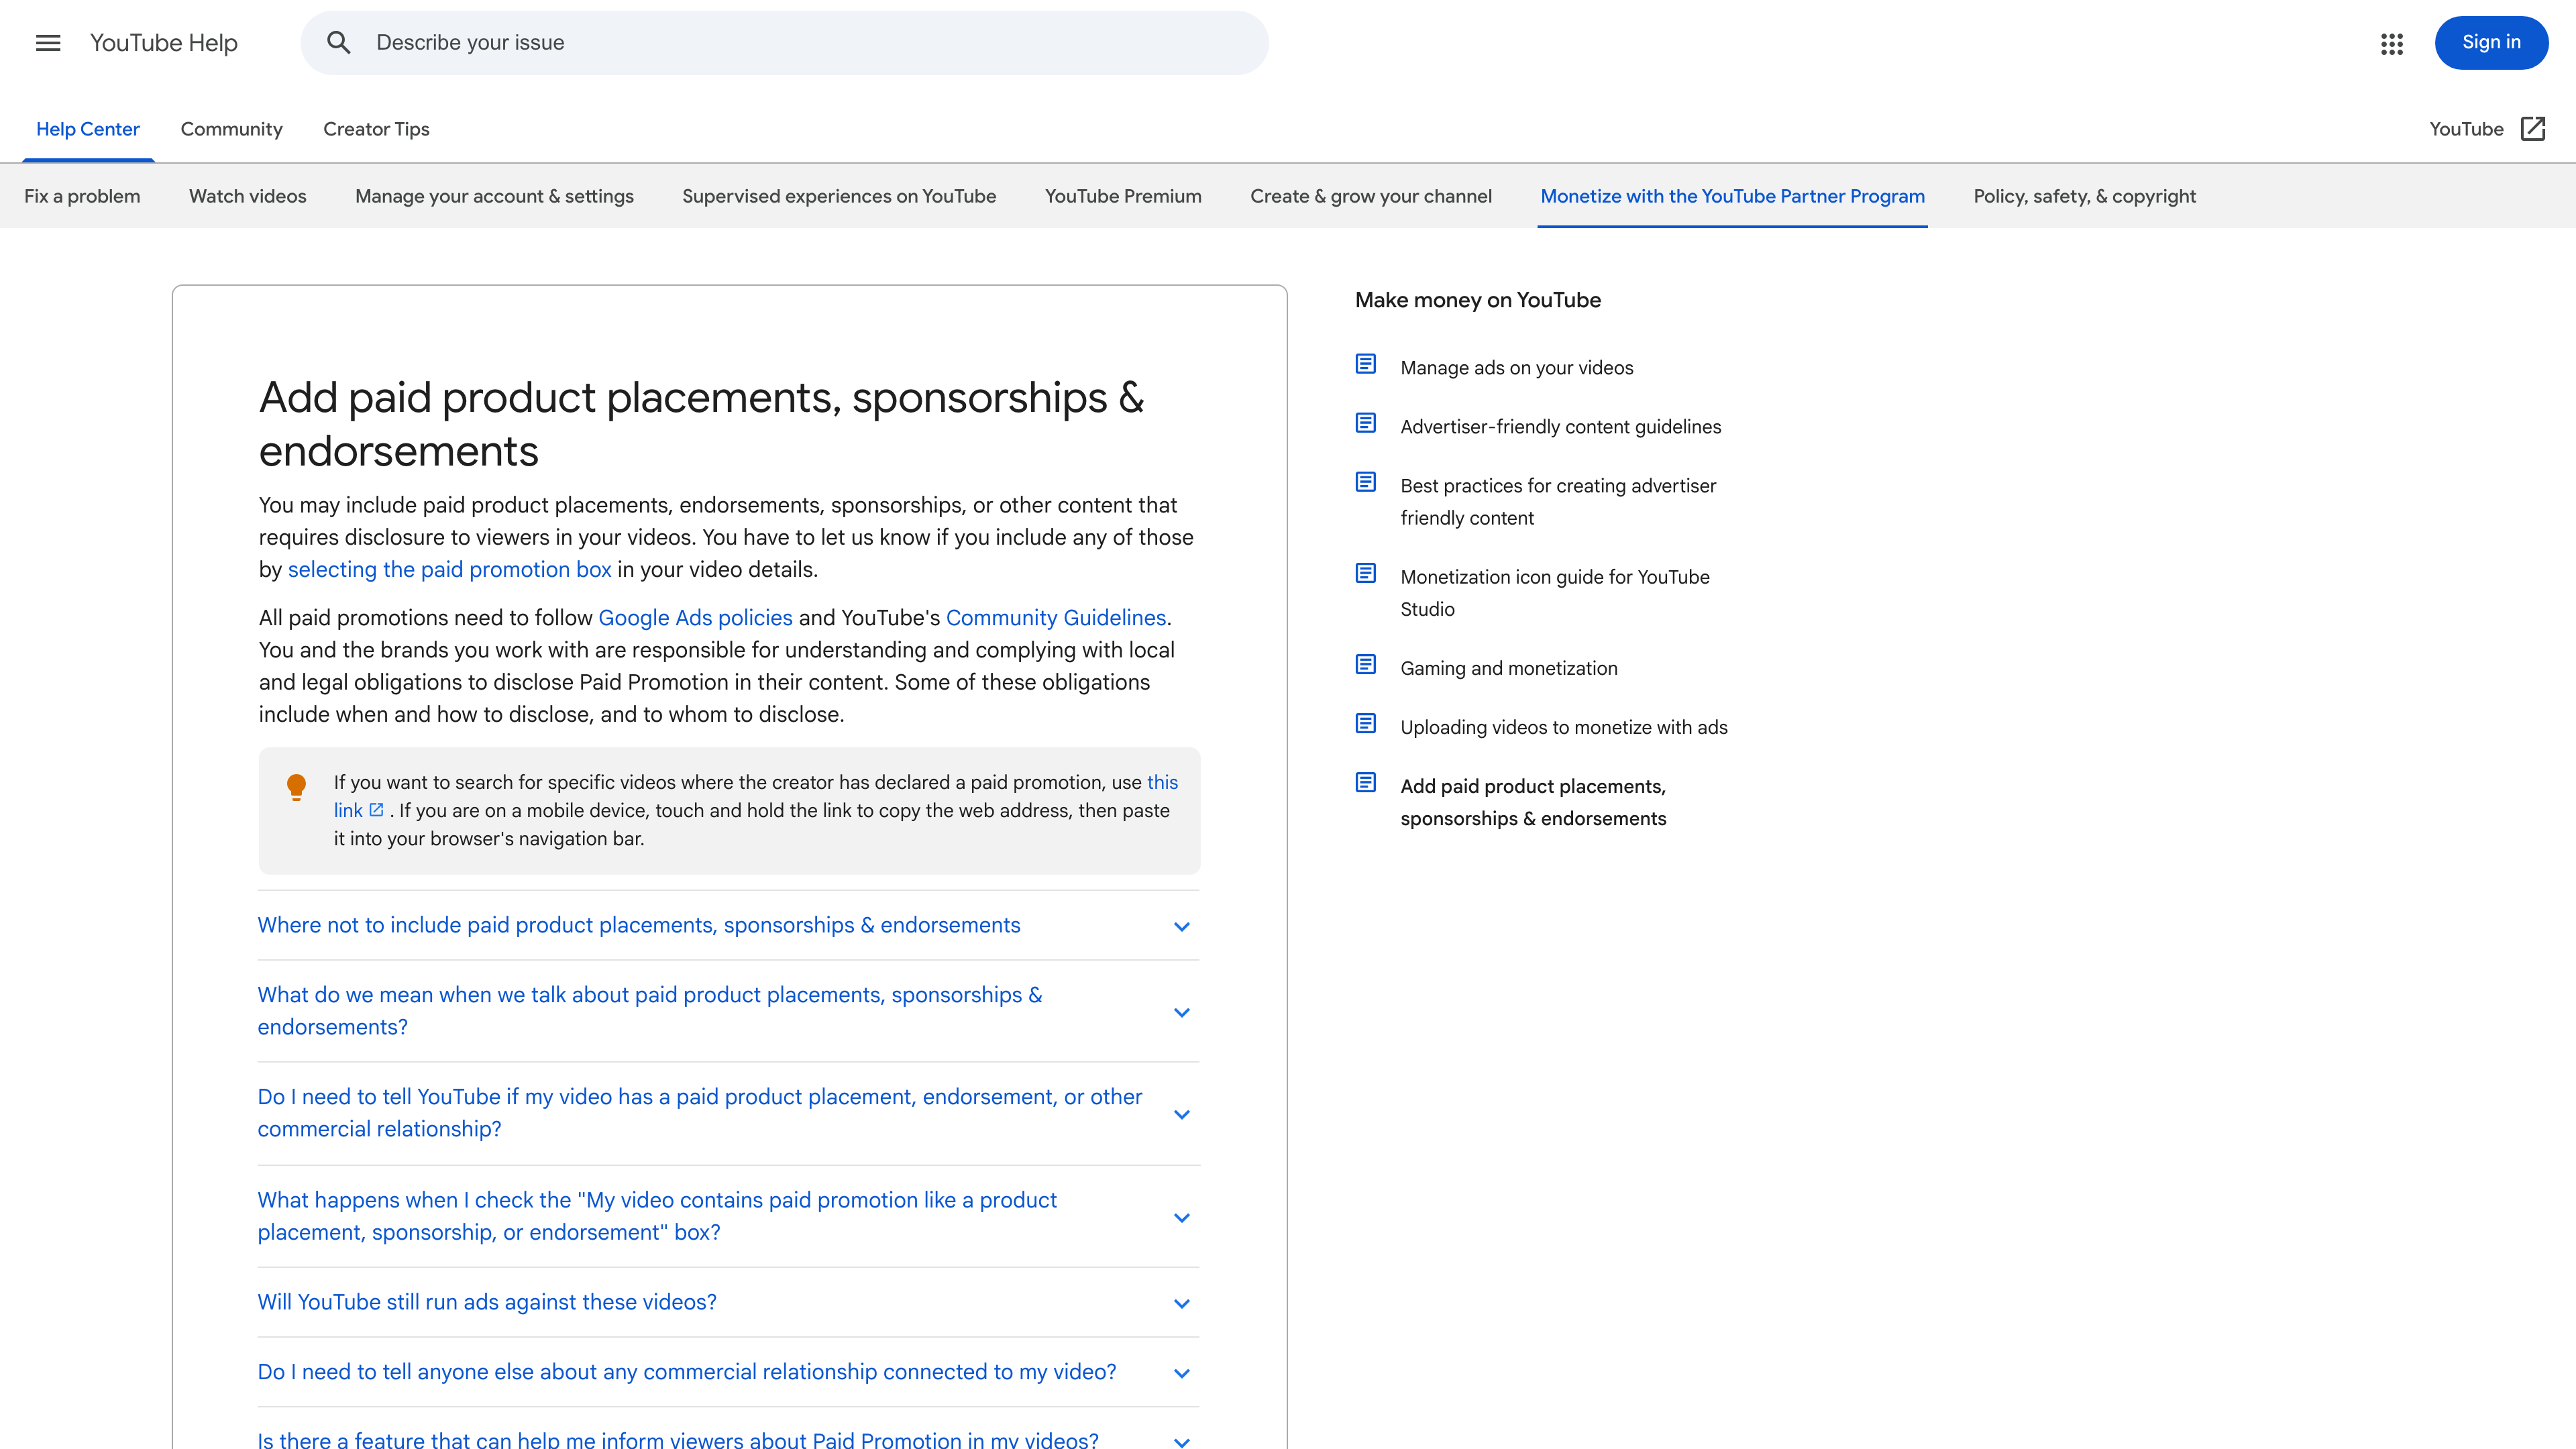
Task: Open Uploading videos to monetize with ads article
Action: pos(1563,727)
